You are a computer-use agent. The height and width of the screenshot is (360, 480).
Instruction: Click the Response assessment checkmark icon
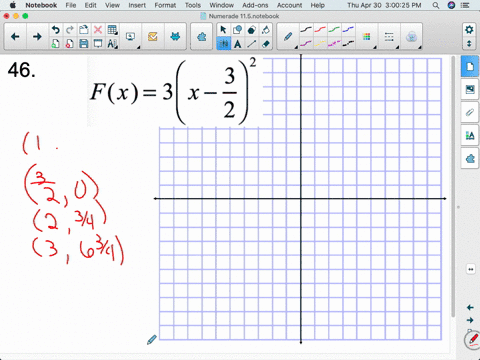pos(153,37)
